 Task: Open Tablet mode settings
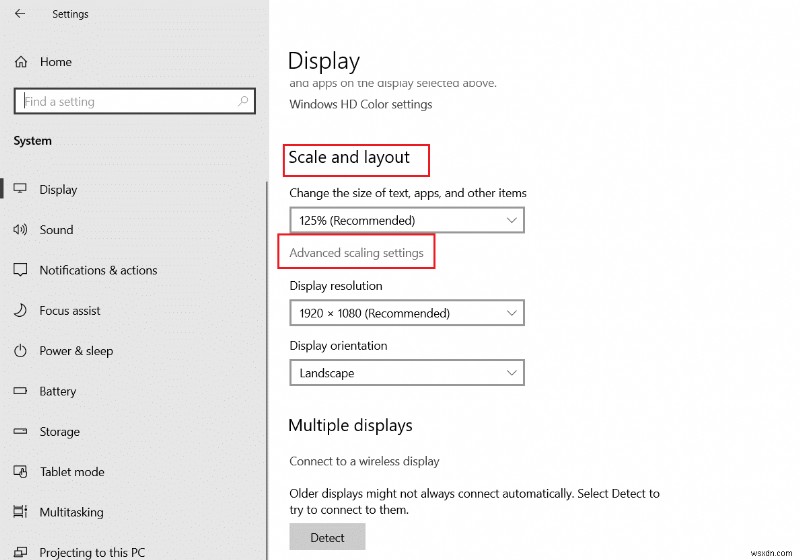tap(72, 472)
